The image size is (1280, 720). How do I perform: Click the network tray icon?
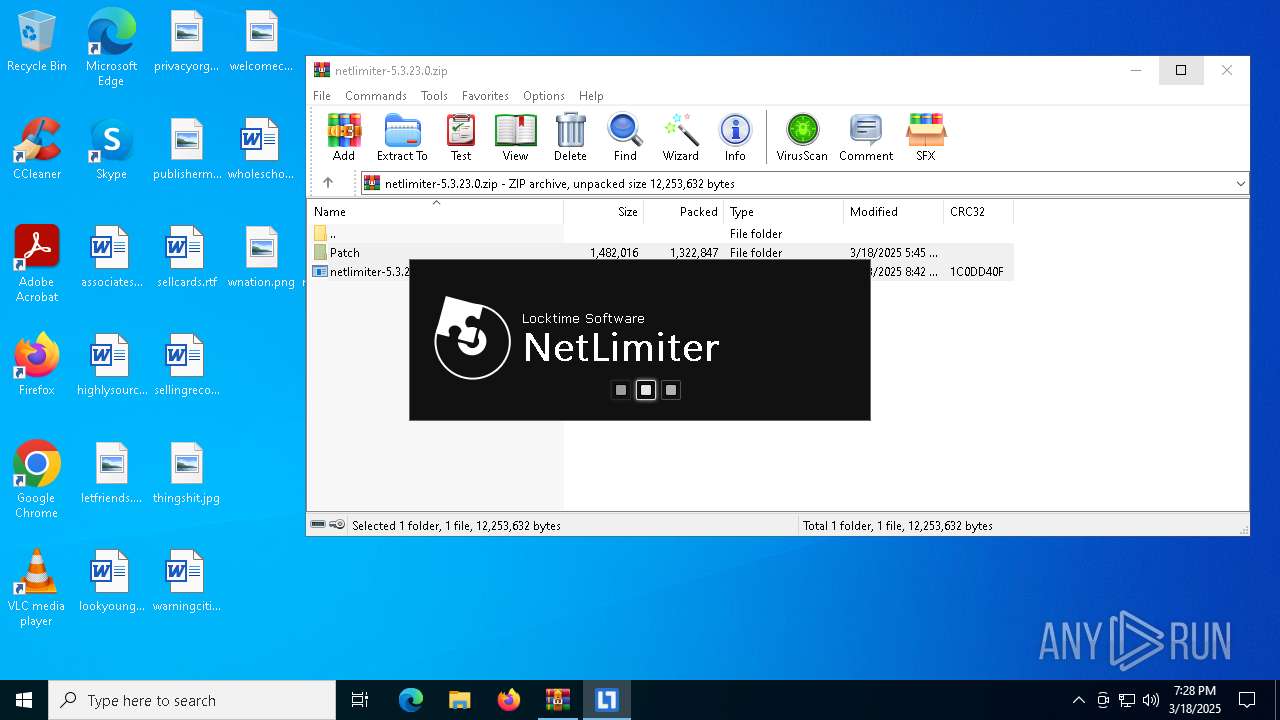(1127, 700)
